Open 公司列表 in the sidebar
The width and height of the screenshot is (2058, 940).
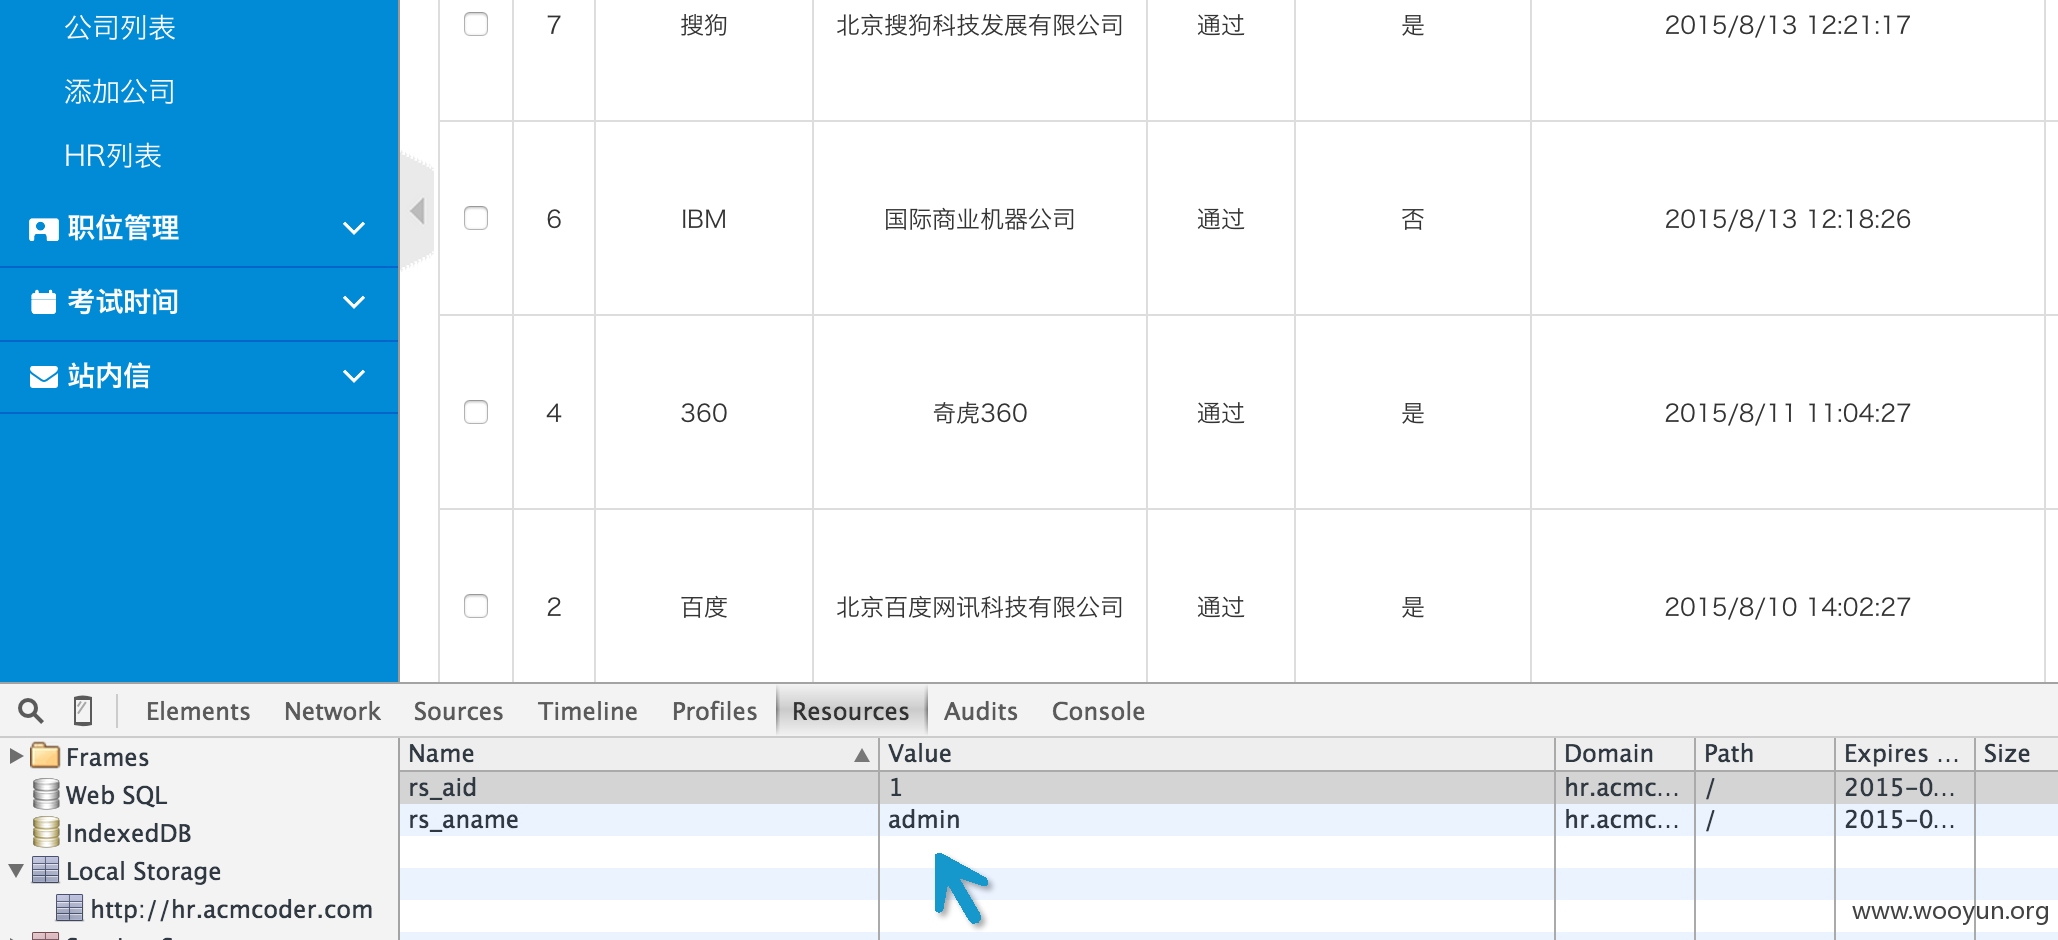pyautogui.click(x=120, y=27)
